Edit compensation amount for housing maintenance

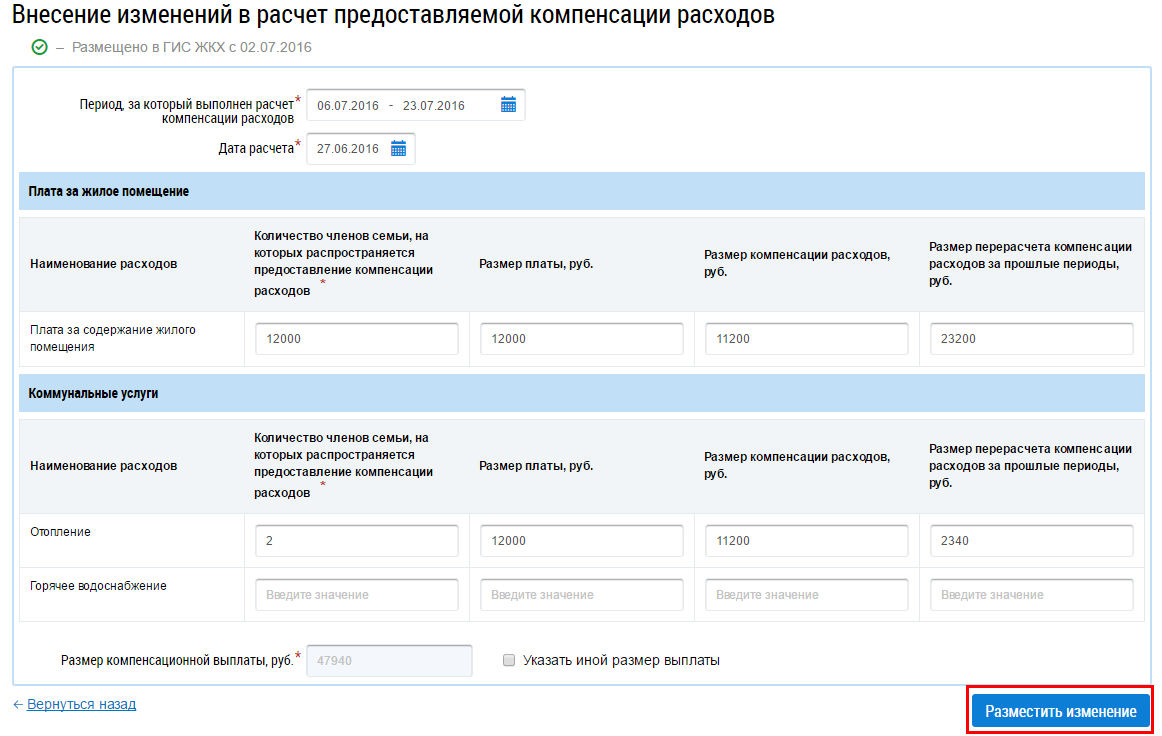point(806,339)
